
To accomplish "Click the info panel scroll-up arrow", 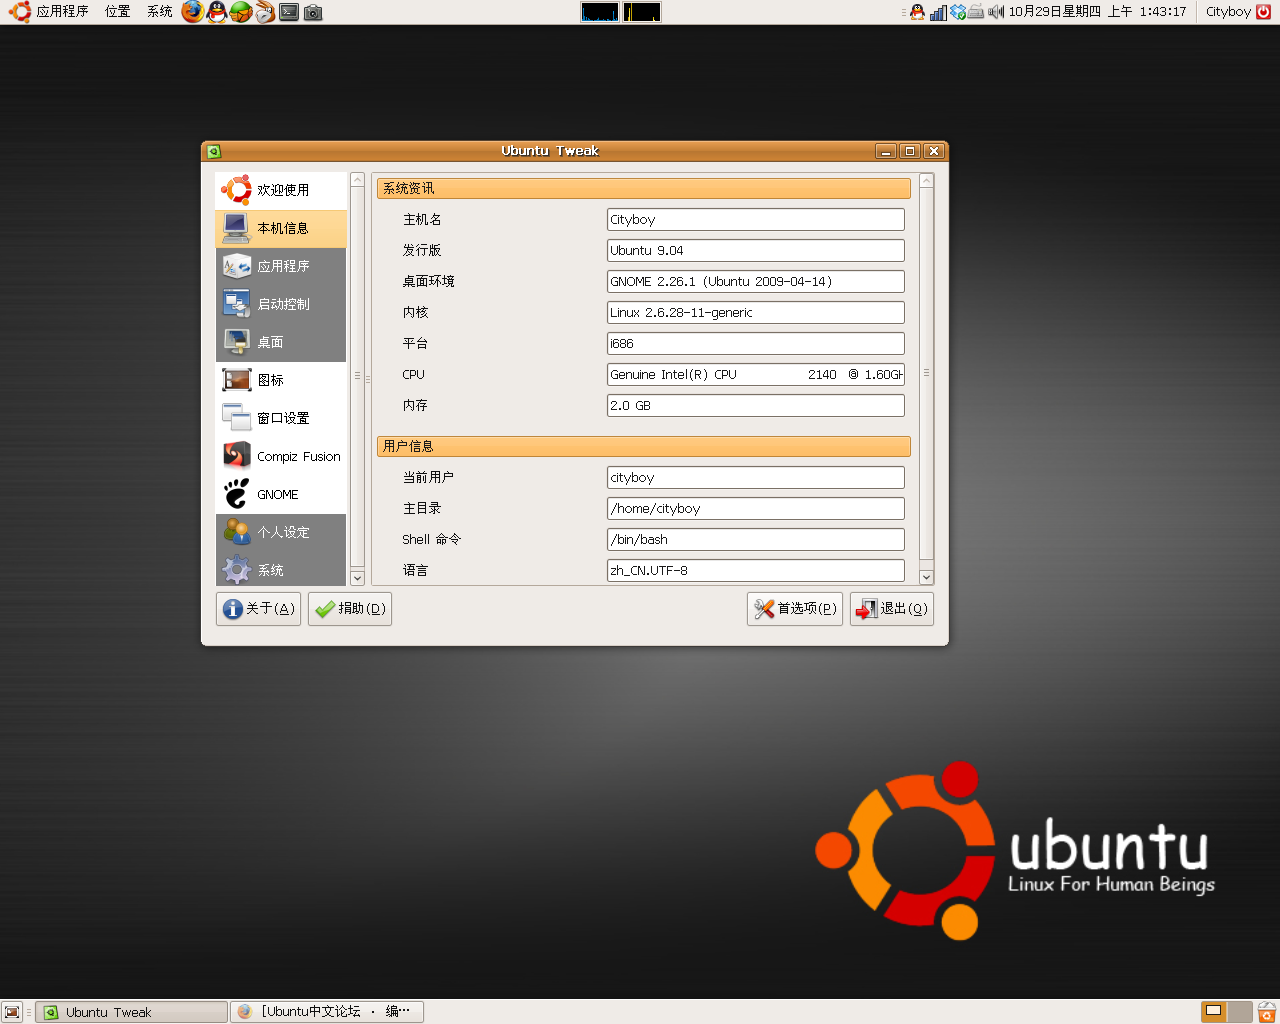I will (x=926, y=180).
